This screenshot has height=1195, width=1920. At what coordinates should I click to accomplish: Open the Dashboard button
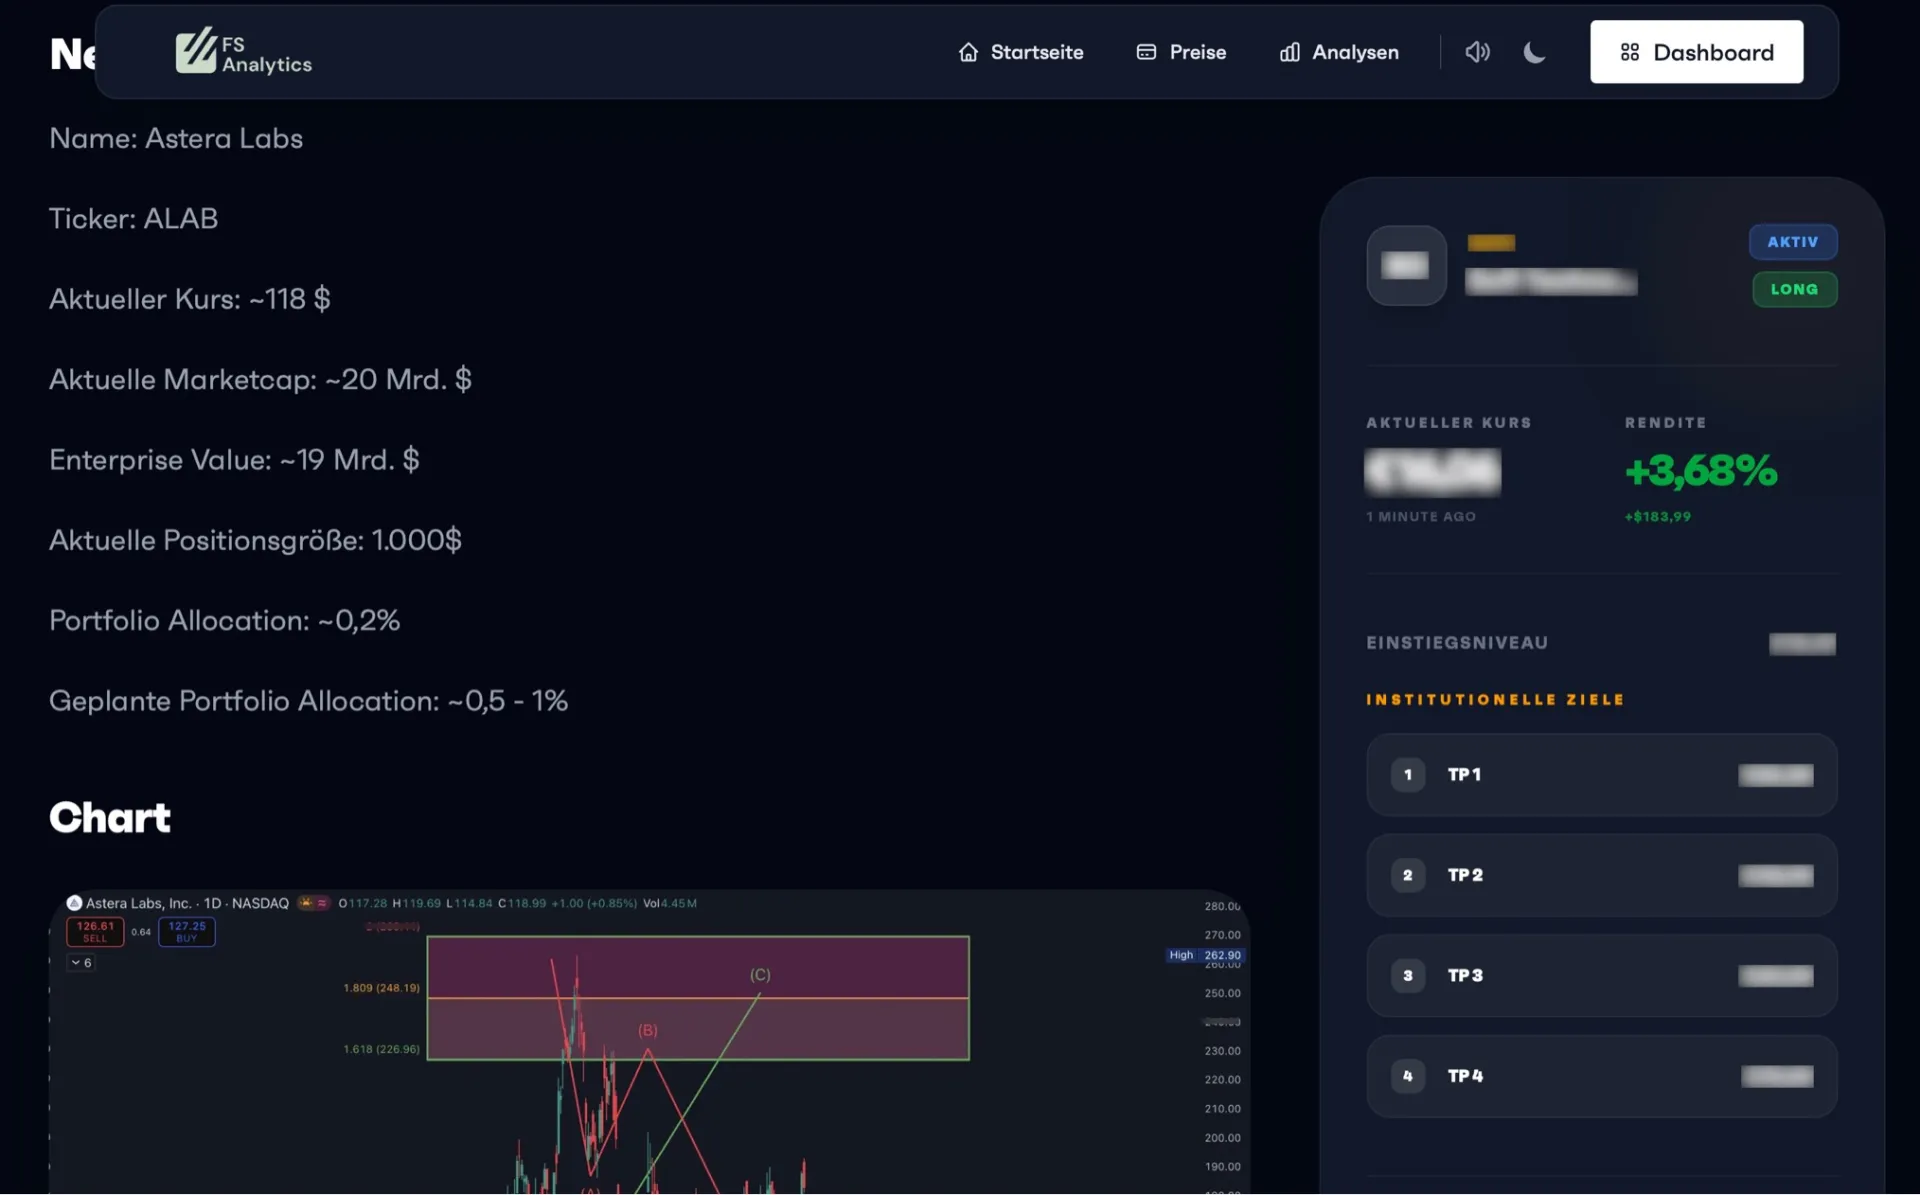pos(1696,52)
